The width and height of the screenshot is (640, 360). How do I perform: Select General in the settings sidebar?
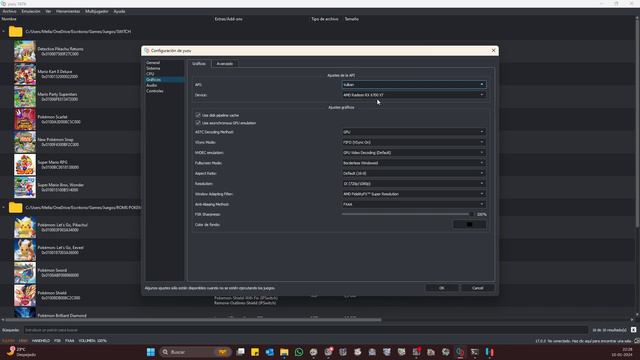(153, 62)
